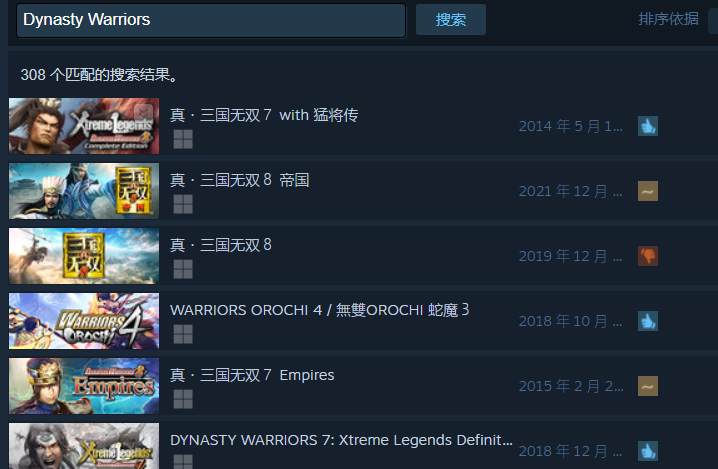Select the Empires game cover thumbnail
This screenshot has width=718, height=469.
point(84,386)
